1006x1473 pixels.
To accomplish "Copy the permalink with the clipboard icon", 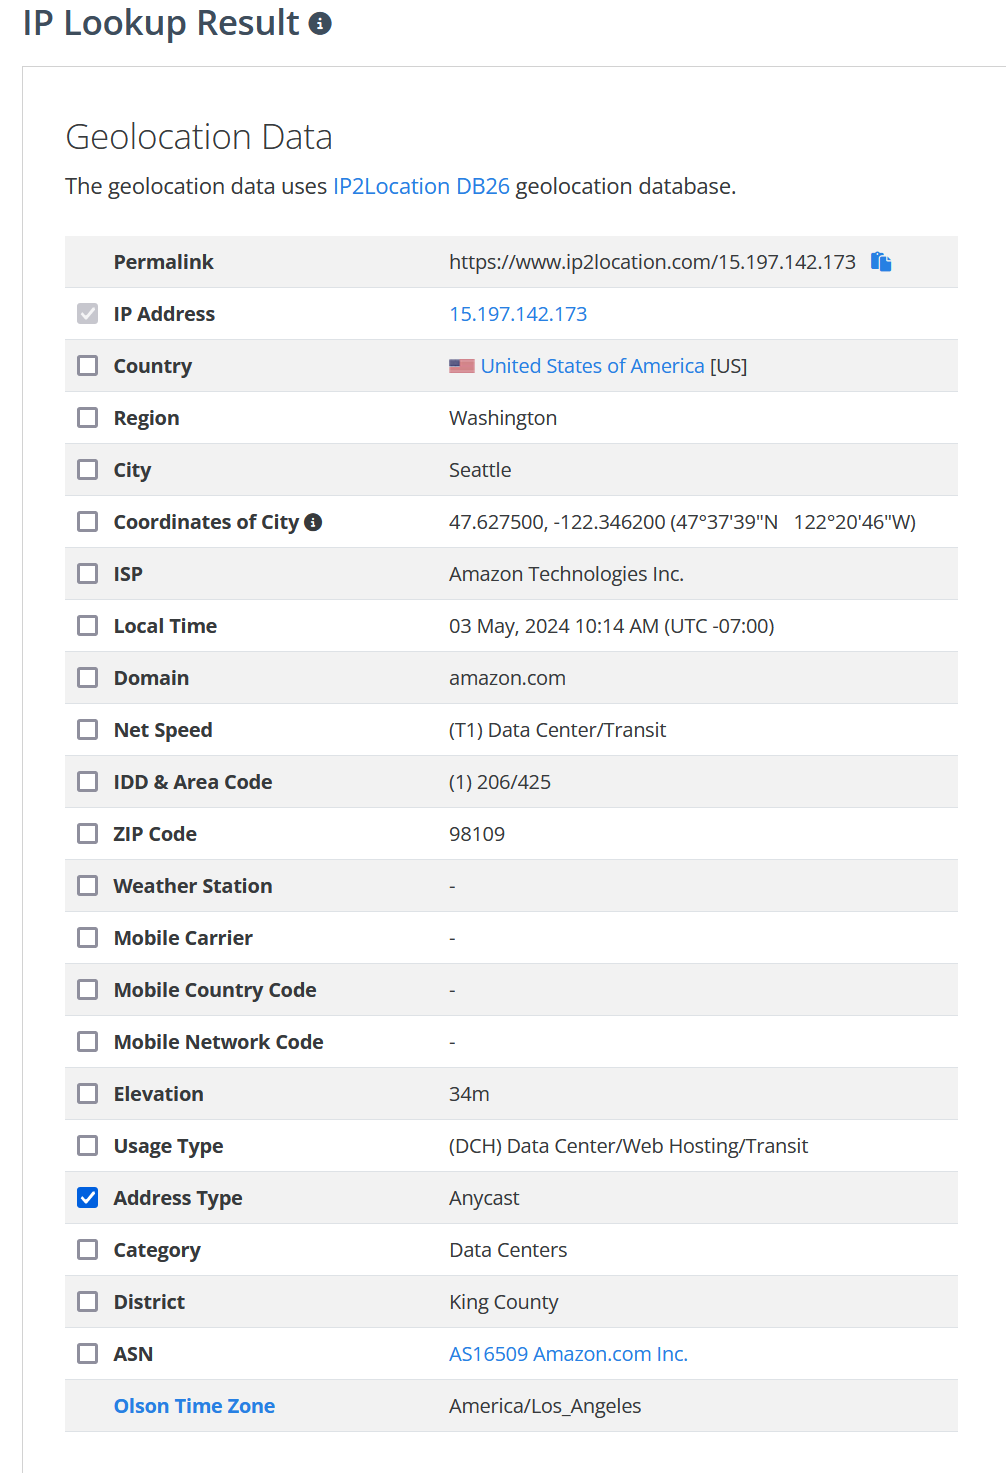I will click(x=881, y=262).
